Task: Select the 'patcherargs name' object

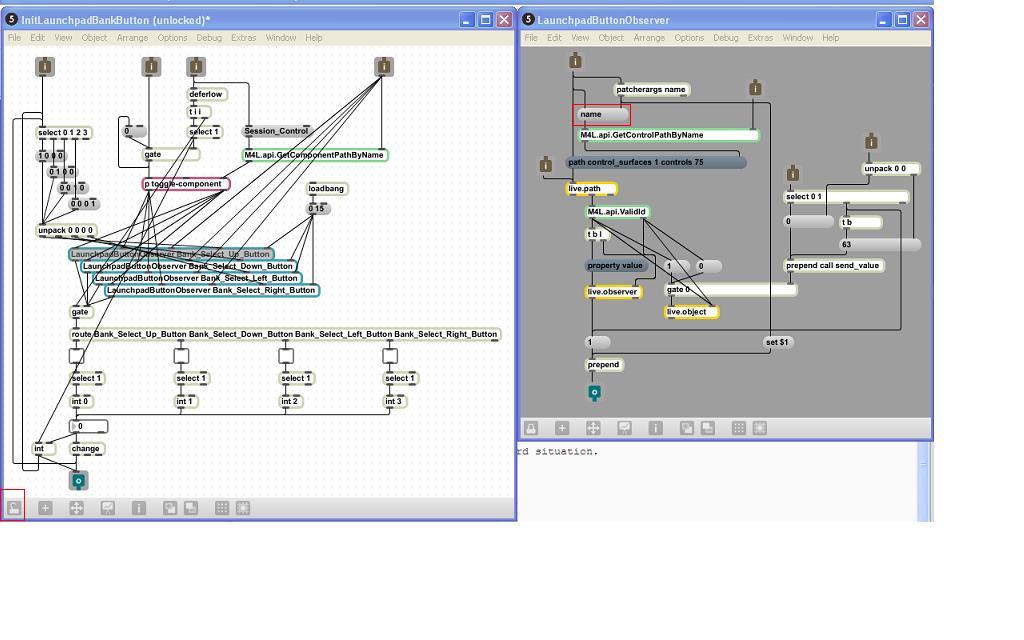Action: [x=652, y=89]
